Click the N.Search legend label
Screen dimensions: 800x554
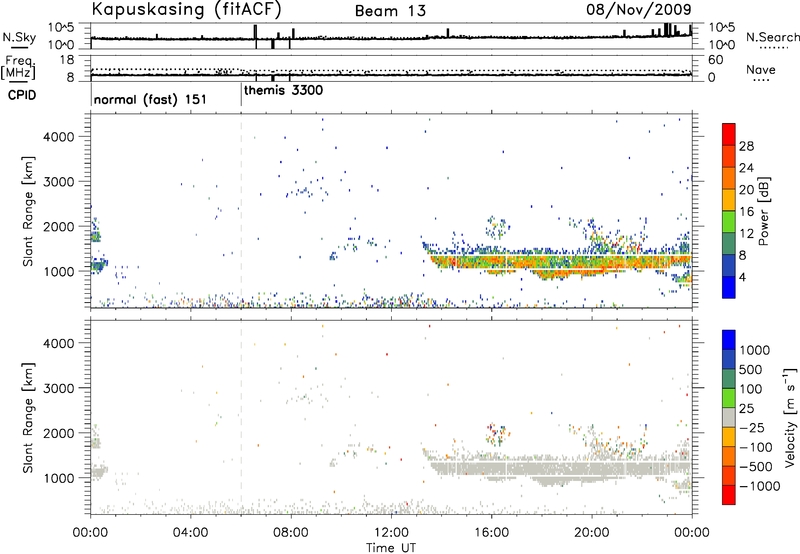click(x=772, y=37)
